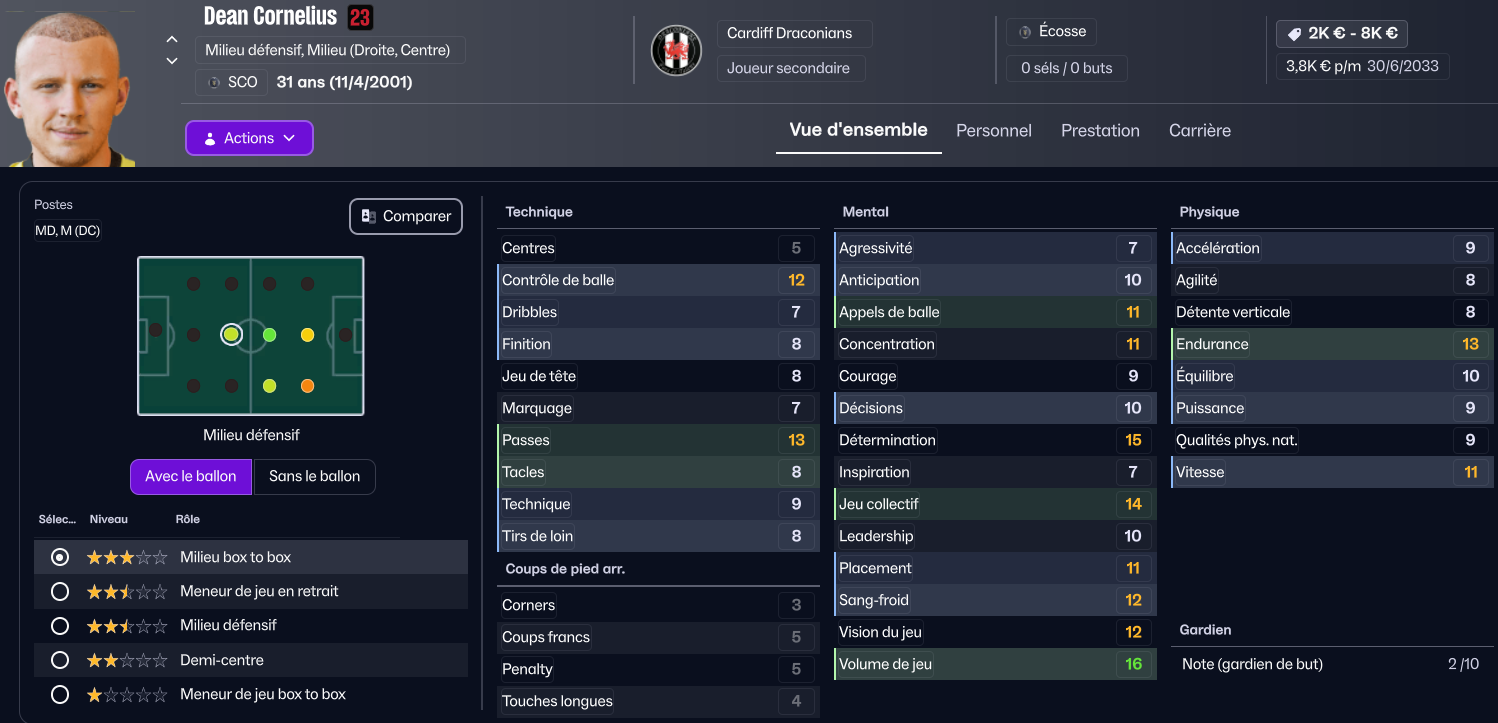Click the Joueur secondaire status button
This screenshot has height=723, width=1498.
point(790,68)
